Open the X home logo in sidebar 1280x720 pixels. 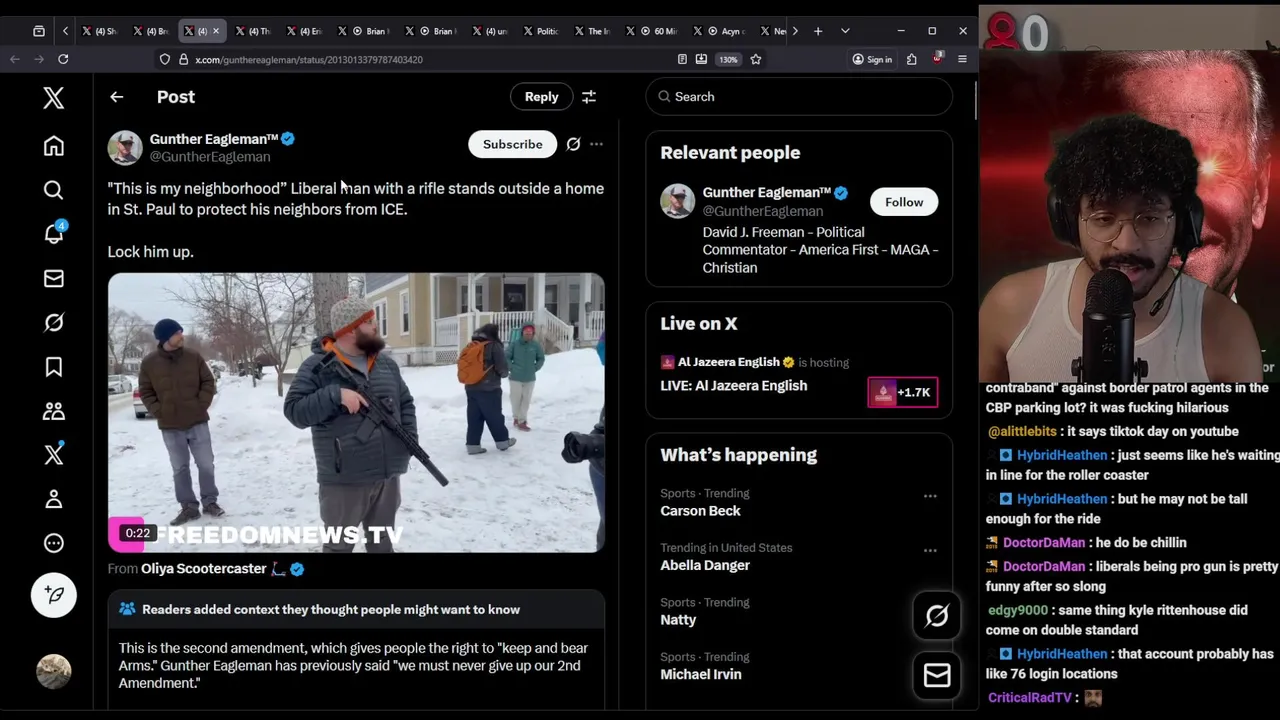tap(54, 98)
